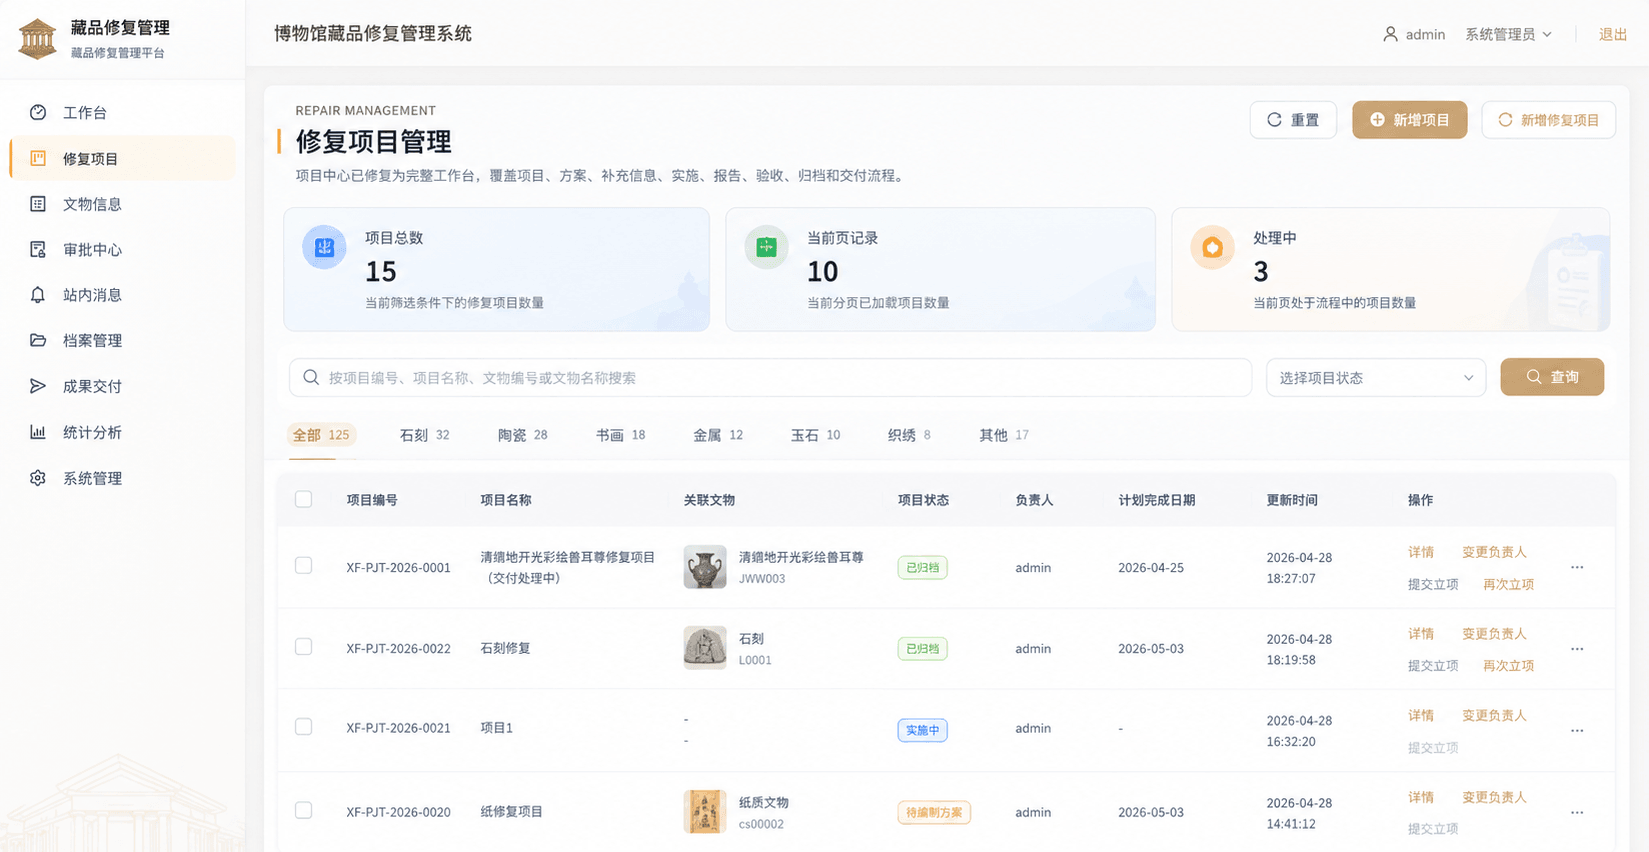The image size is (1649, 852).
Task: Click 变更负责人 for XF-PJT-2026-0022
Action: 1494,634
